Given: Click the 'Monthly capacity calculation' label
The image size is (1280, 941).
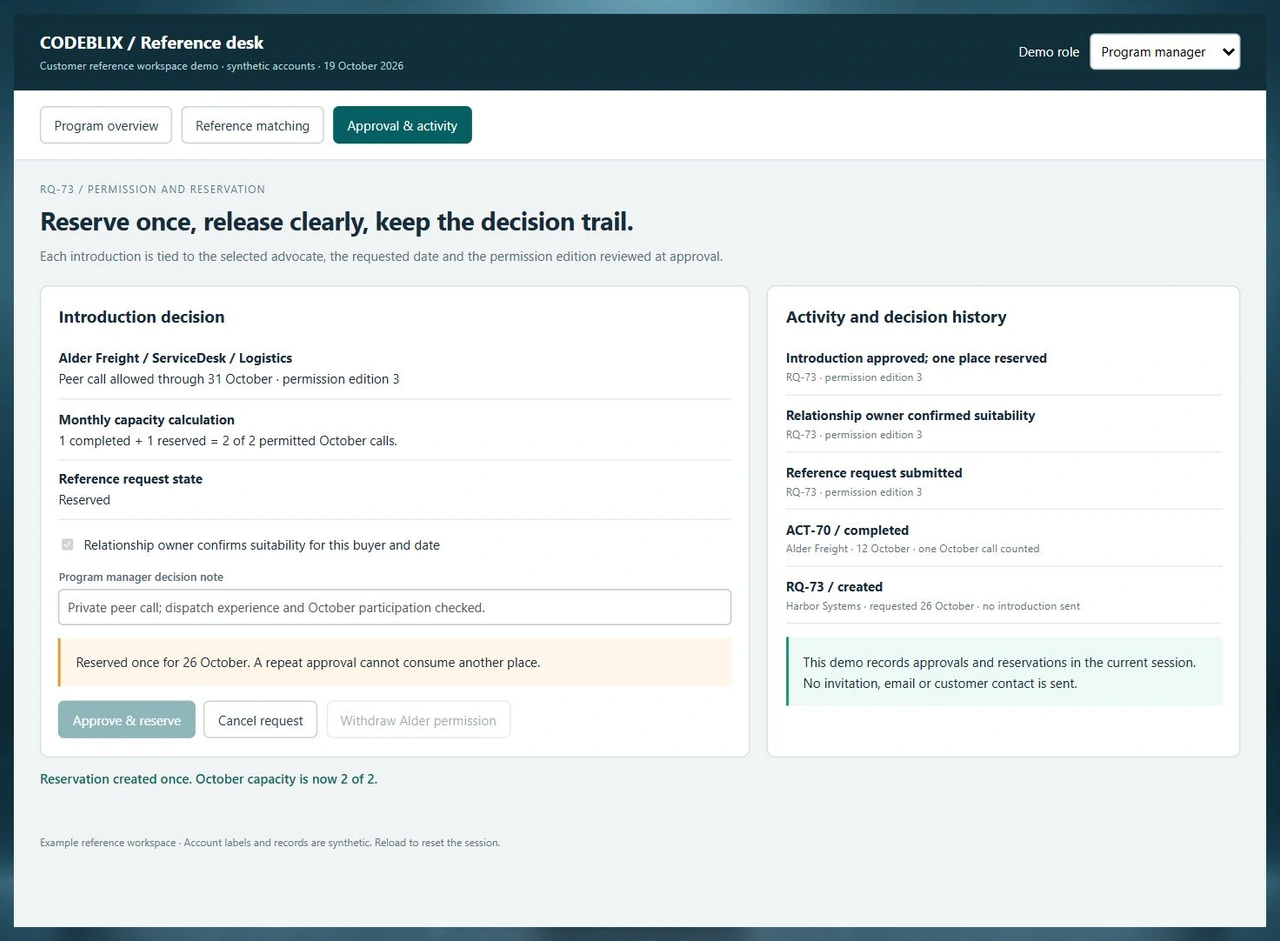Looking at the screenshot, I should point(147,420).
